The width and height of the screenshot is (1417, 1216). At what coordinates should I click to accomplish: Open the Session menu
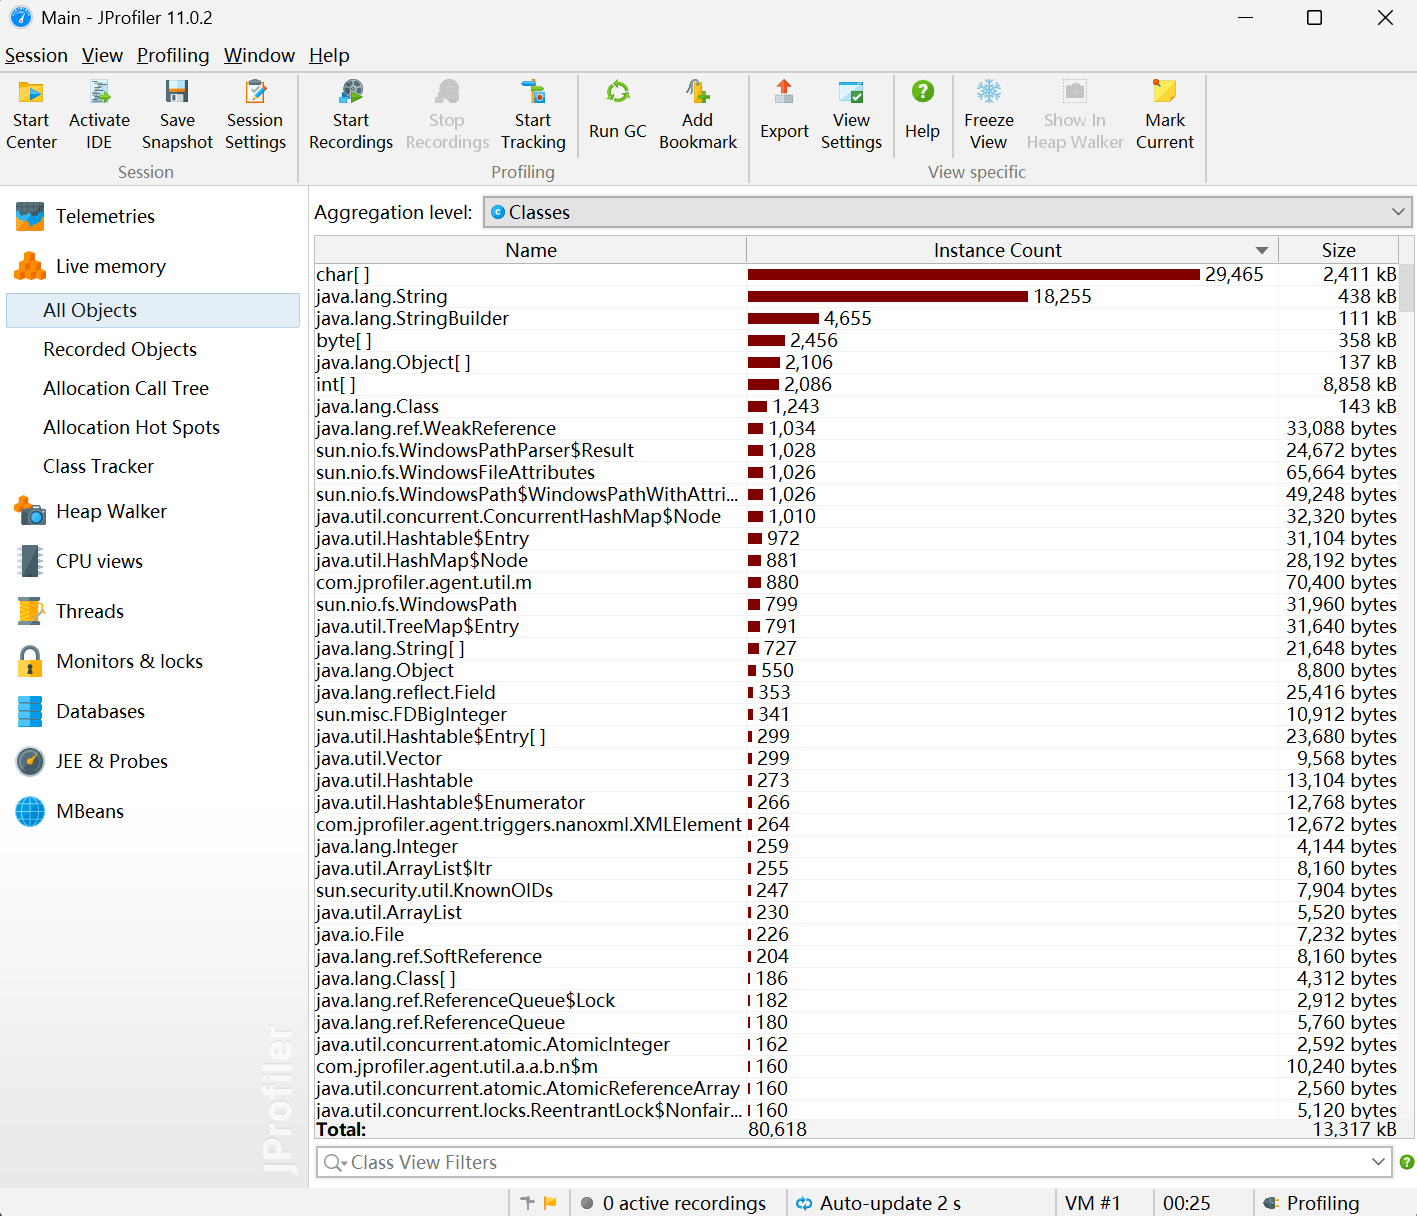(36, 55)
